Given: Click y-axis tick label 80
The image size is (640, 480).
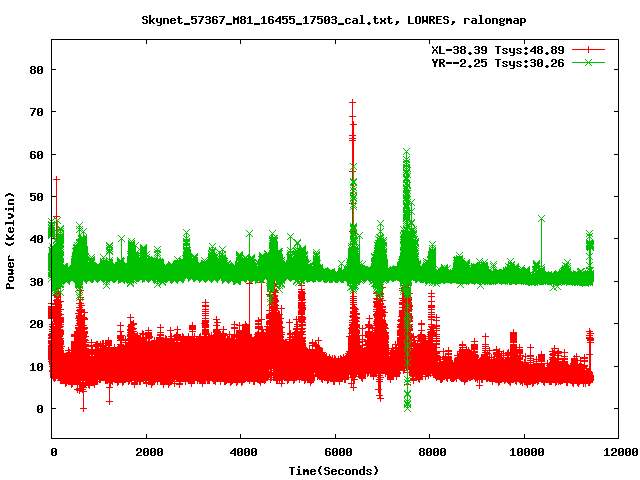Looking at the screenshot, I should click(36, 70).
